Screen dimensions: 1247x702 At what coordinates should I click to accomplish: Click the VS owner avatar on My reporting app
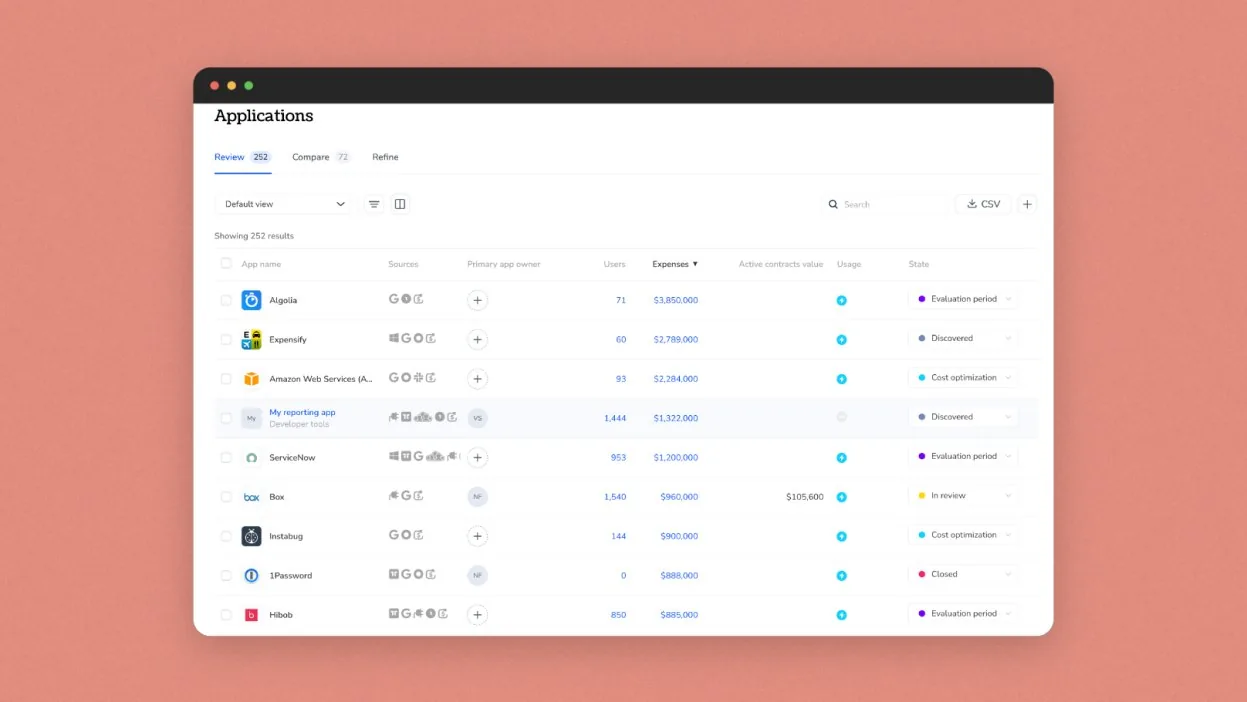coord(478,418)
